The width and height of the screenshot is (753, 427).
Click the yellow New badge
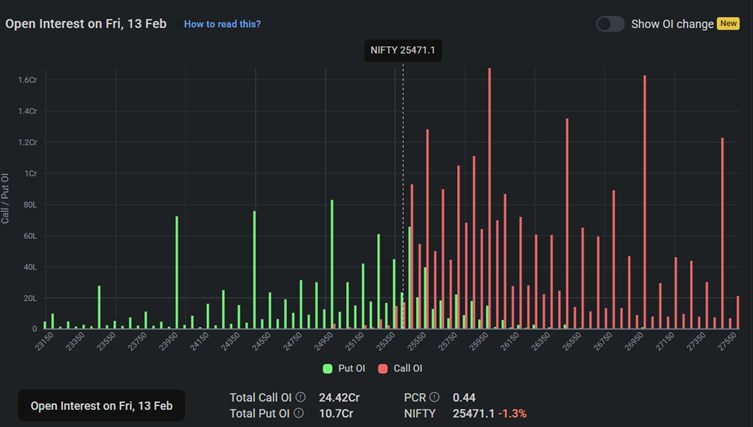click(727, 24)
